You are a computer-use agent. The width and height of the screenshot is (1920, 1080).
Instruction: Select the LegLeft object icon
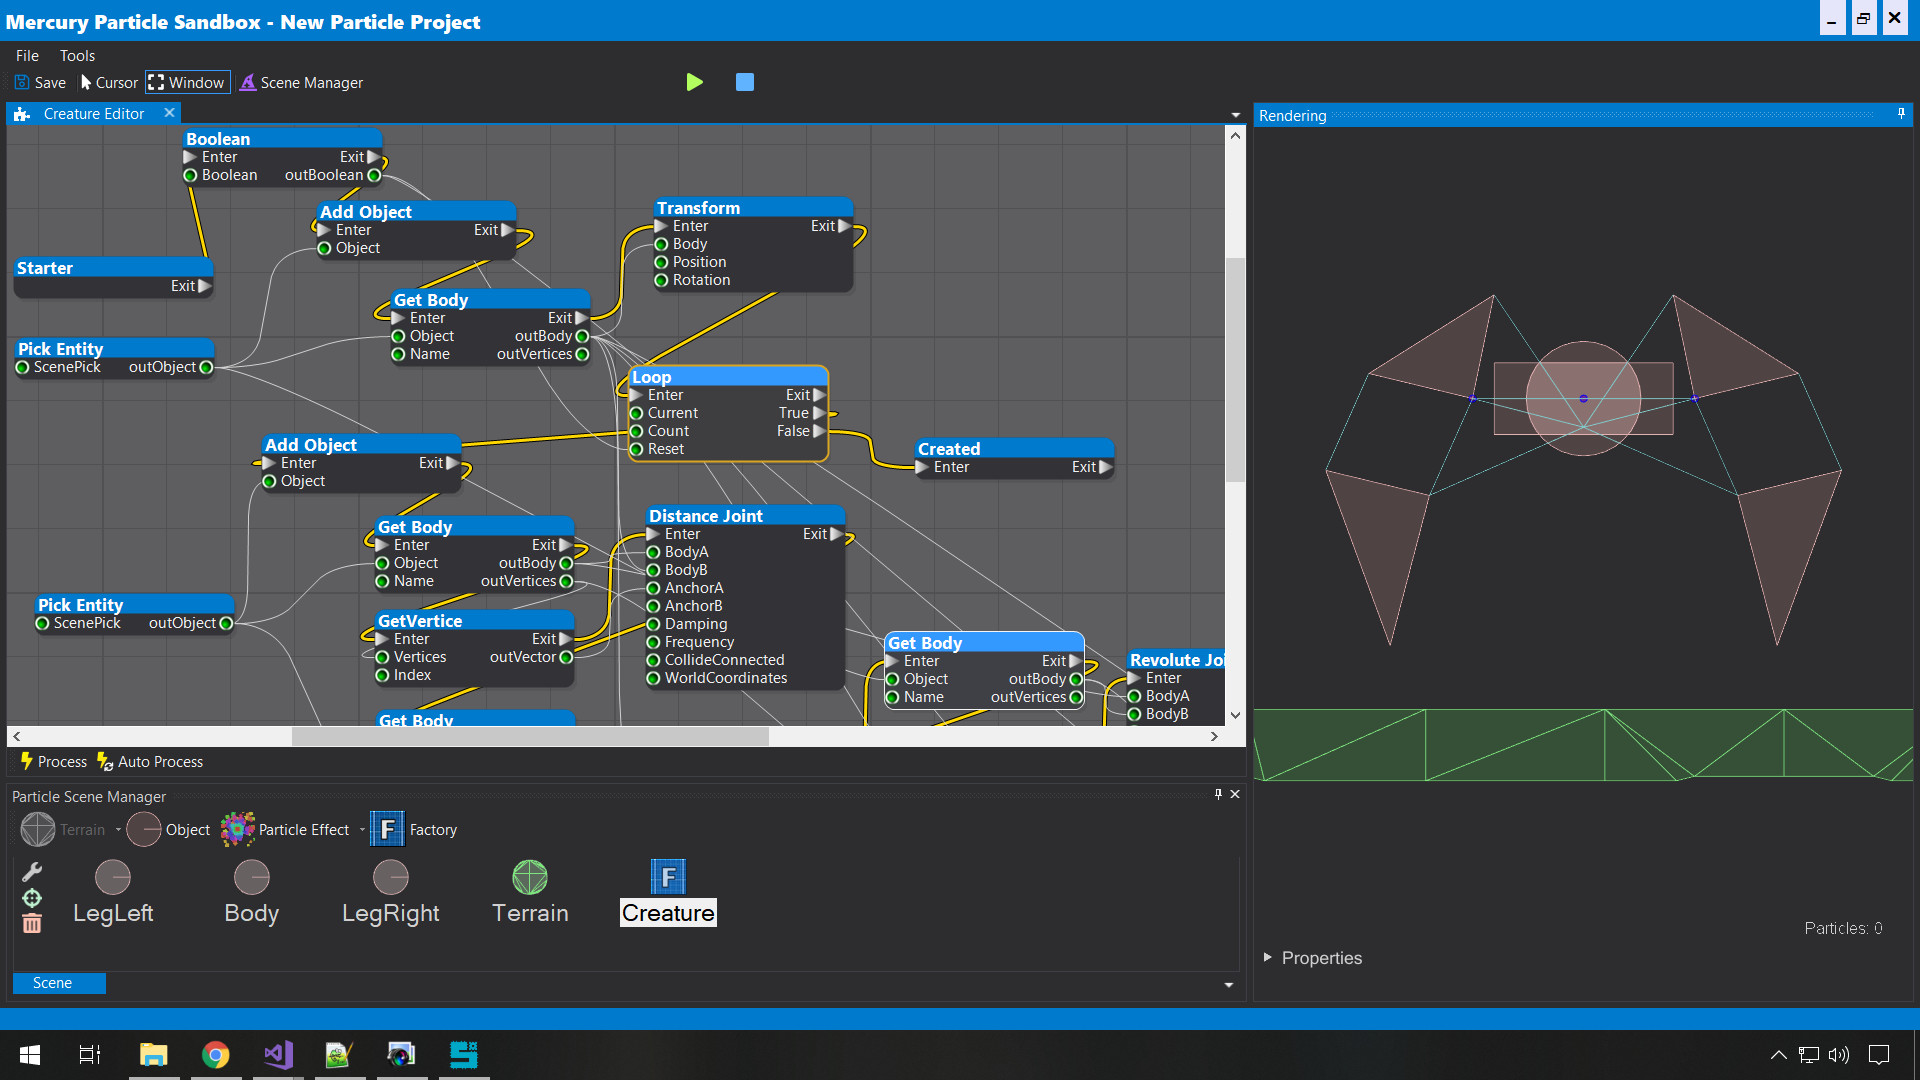point(113,878)
